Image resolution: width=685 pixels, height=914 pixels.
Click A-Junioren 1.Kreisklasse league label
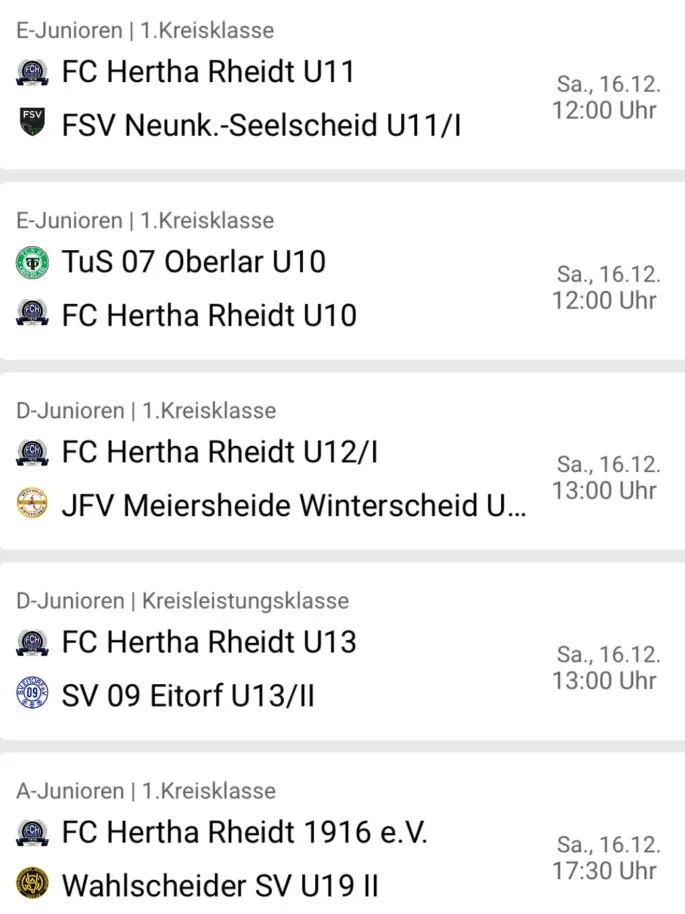point(146,791)
